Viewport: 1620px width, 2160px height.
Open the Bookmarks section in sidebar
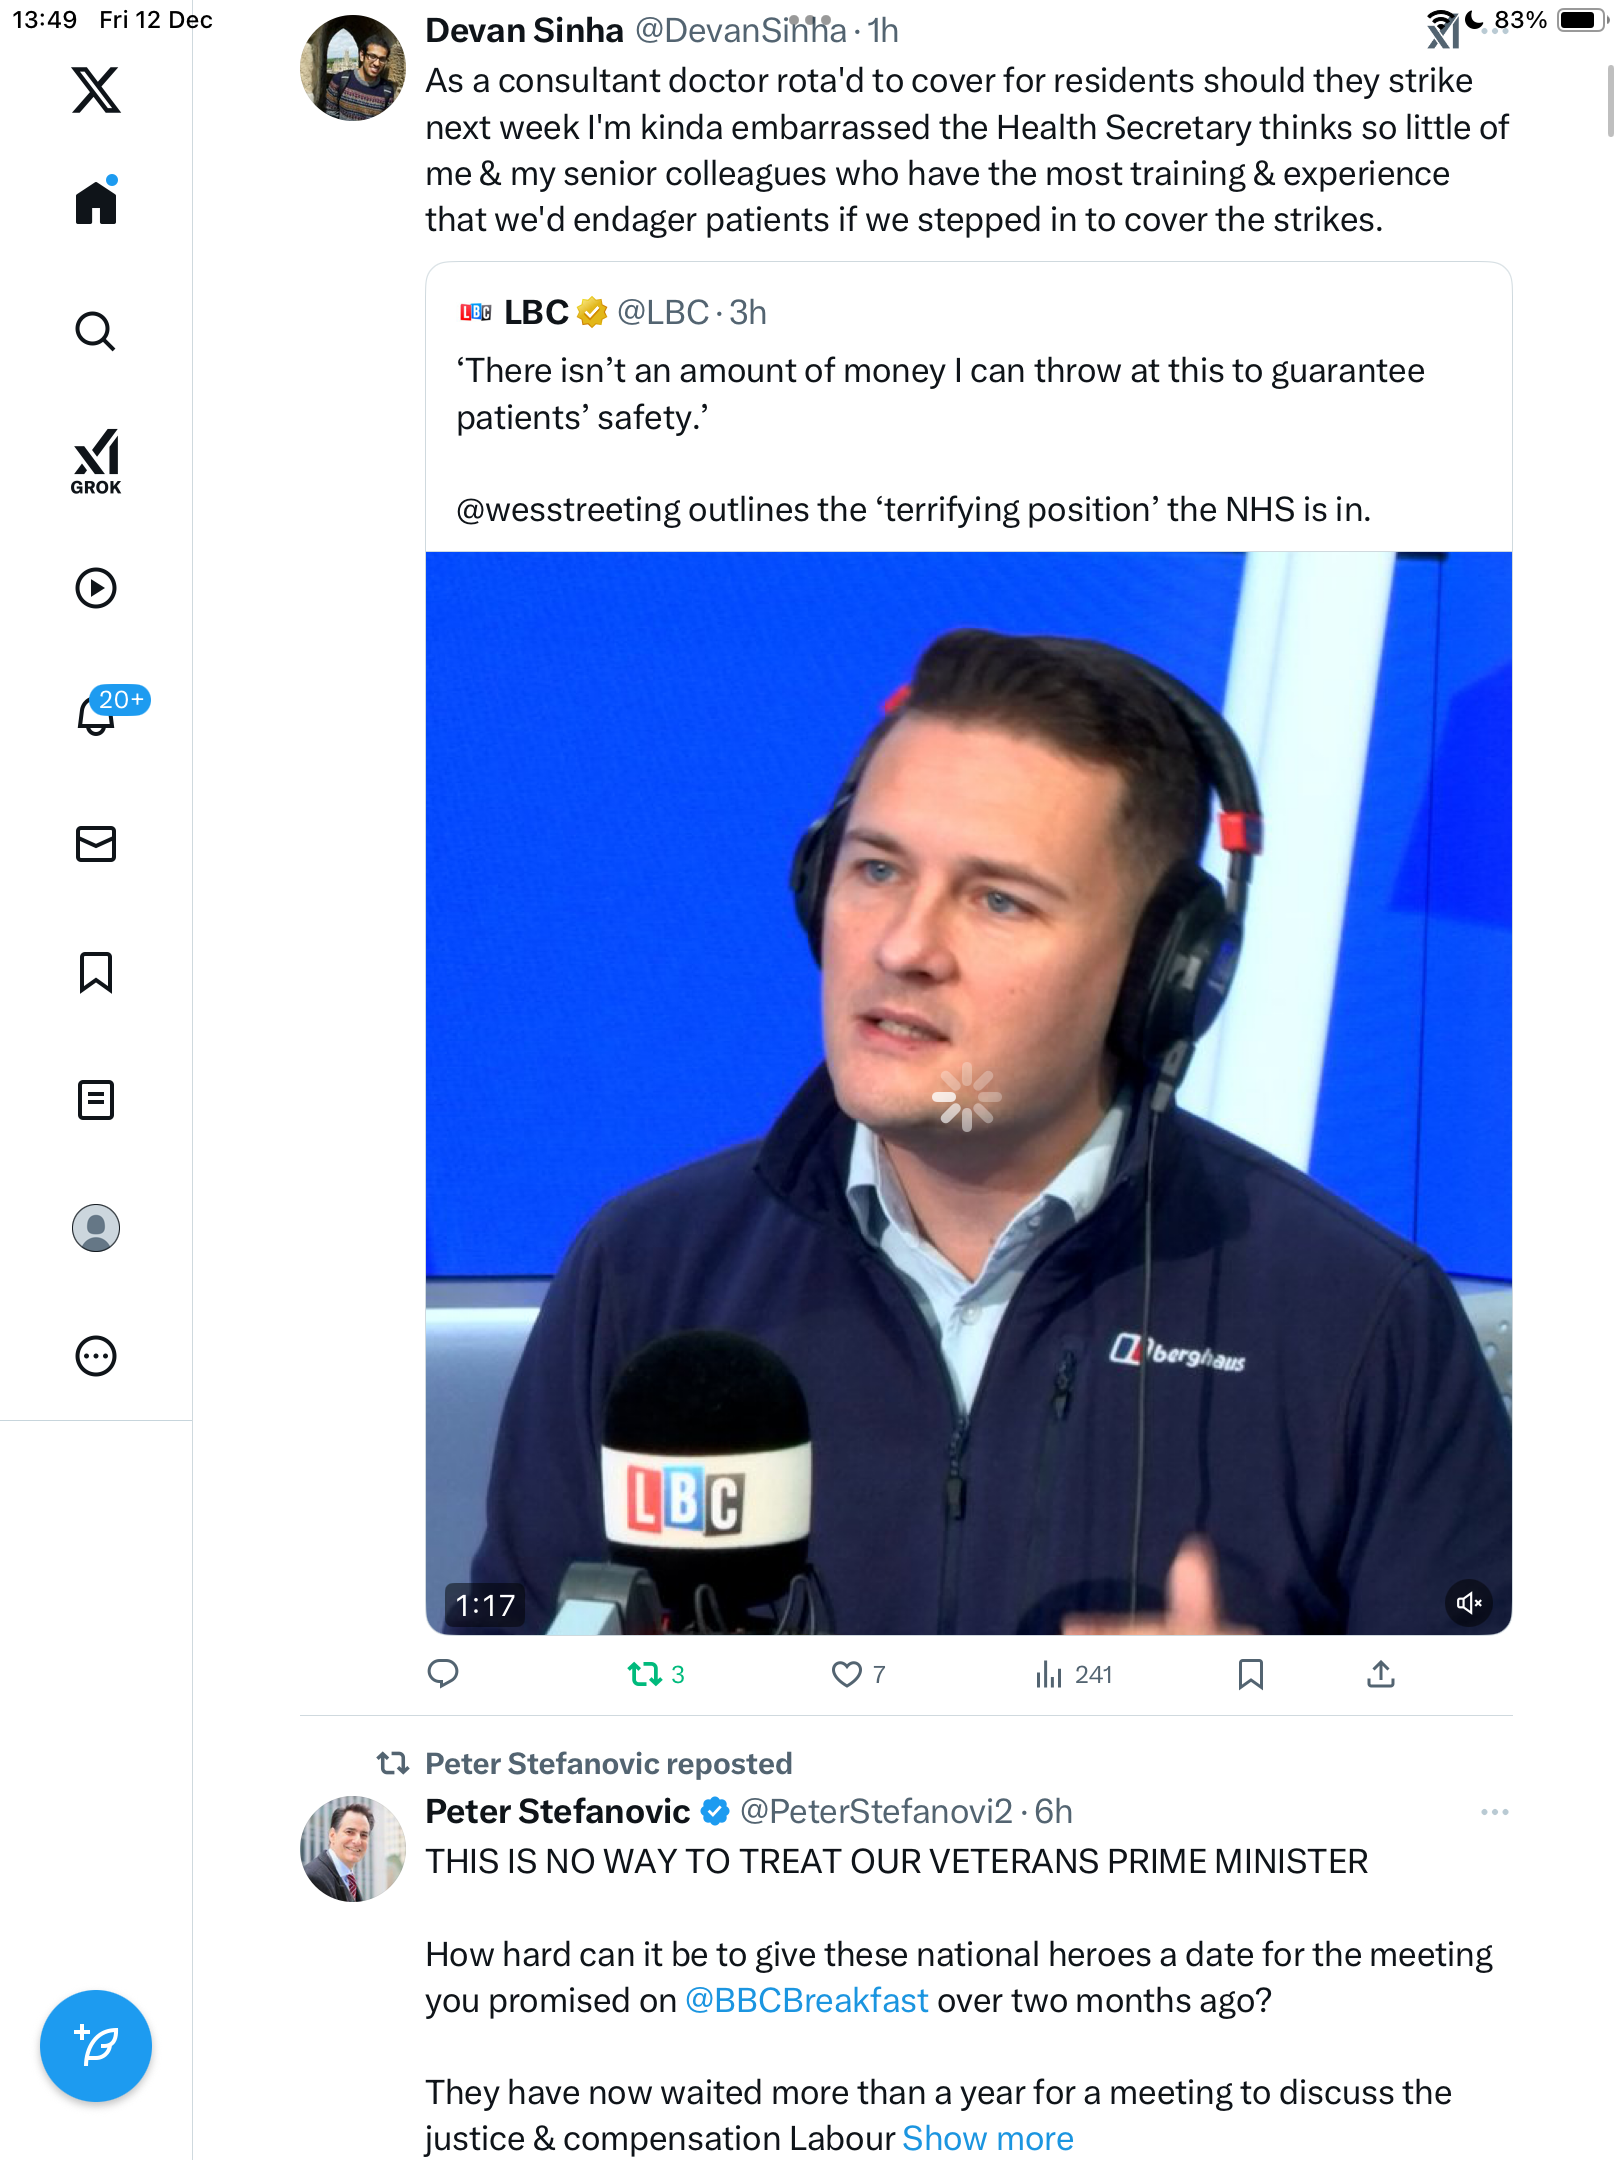[96, 972]
